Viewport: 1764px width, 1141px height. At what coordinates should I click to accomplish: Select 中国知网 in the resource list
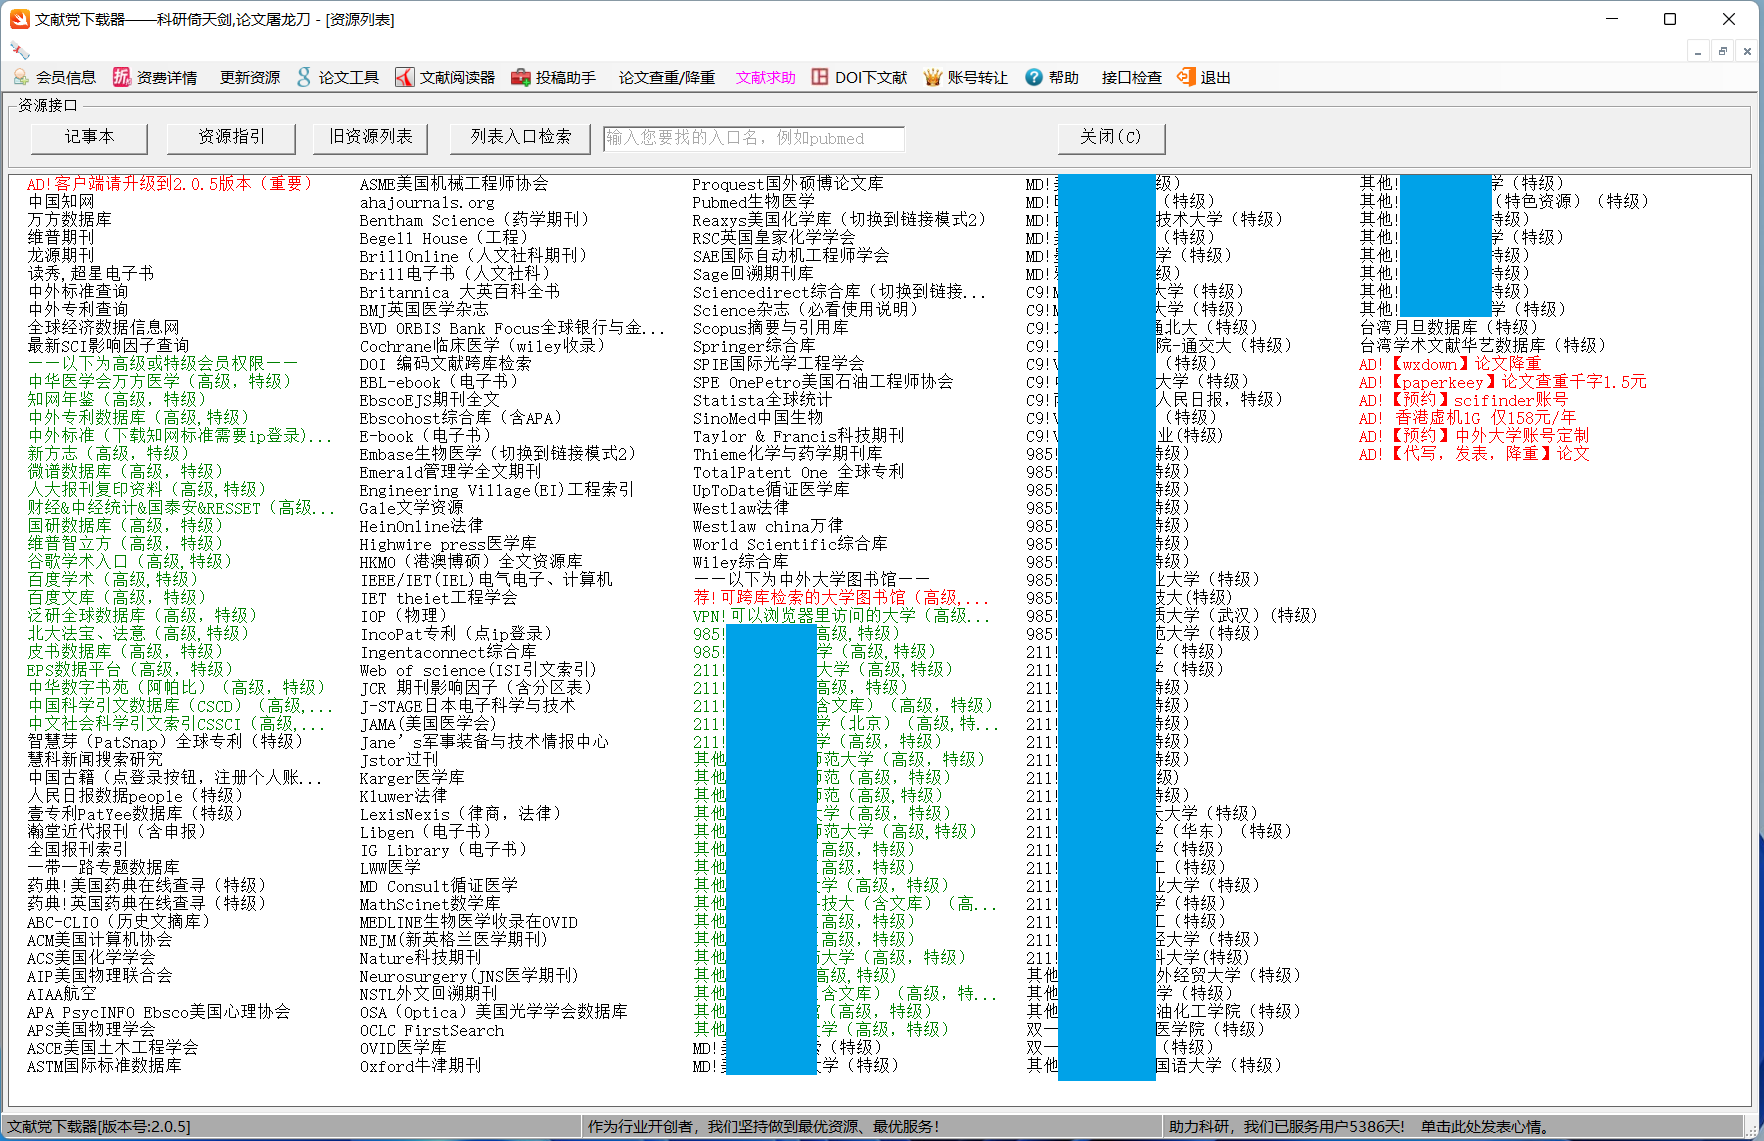[61, 202]
